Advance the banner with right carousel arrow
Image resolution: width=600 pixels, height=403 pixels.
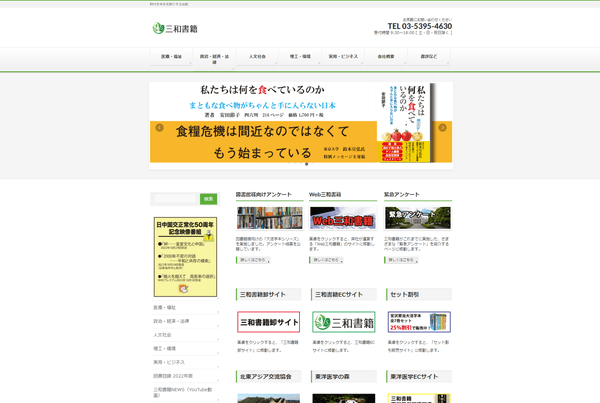coord(442,128)
